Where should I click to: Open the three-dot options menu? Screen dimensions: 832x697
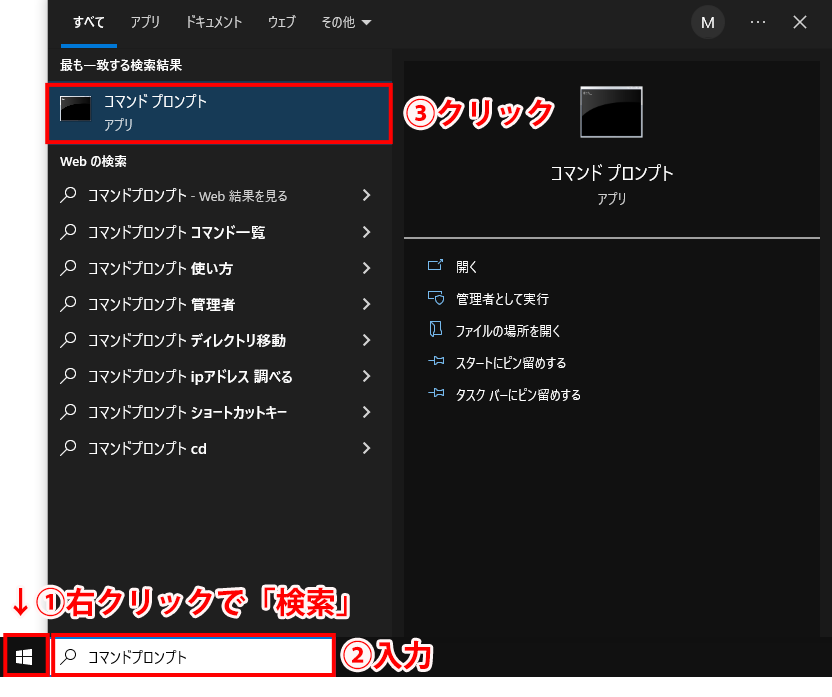click(758, 22)
